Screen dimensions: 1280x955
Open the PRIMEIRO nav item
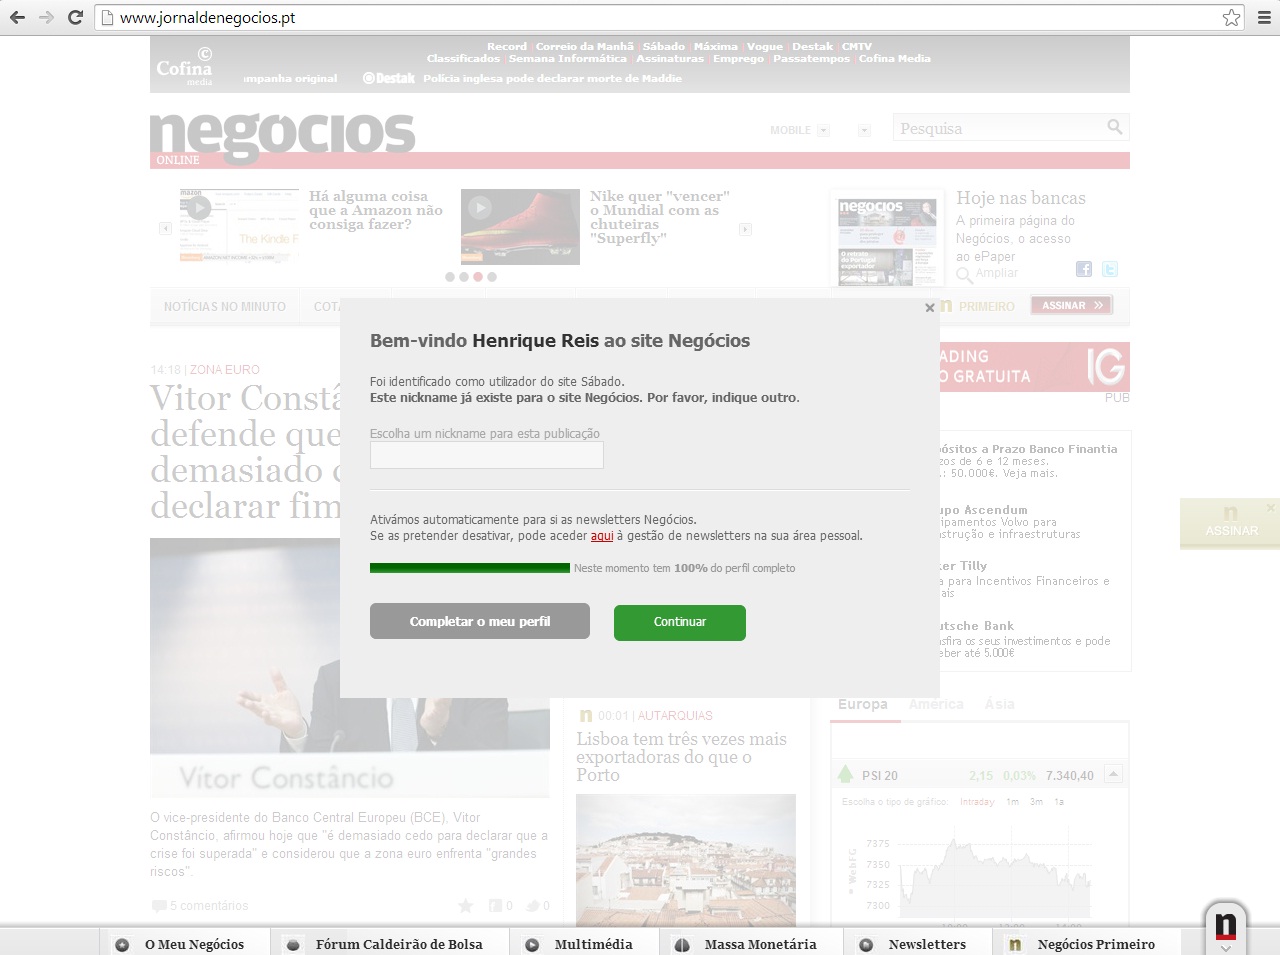pos(987,307)
